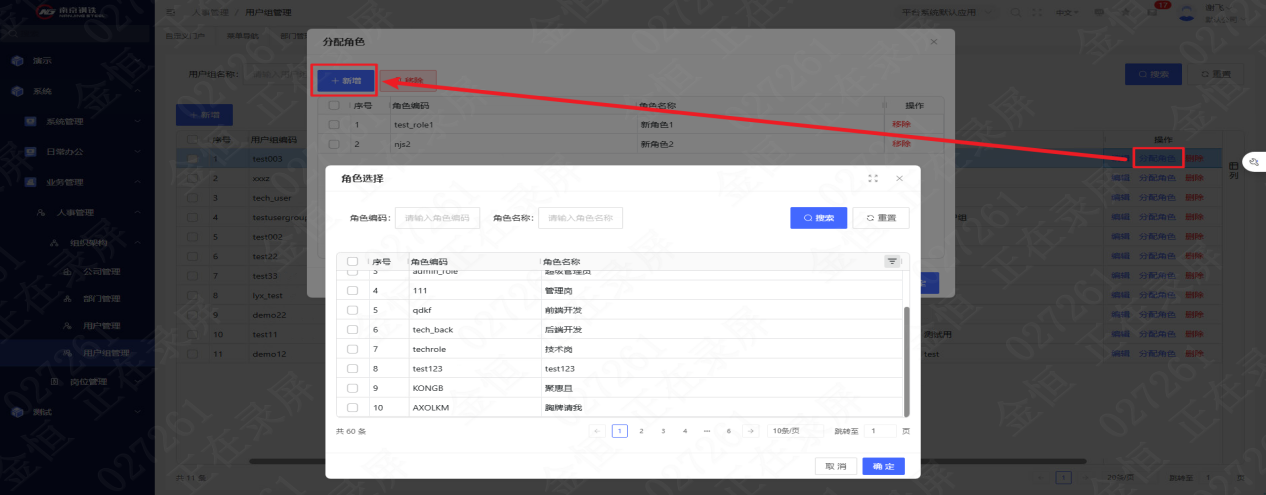1266x495 pixels.
Task: Click the 演示 sidebar cube icon
Action: tap(17, 60)
